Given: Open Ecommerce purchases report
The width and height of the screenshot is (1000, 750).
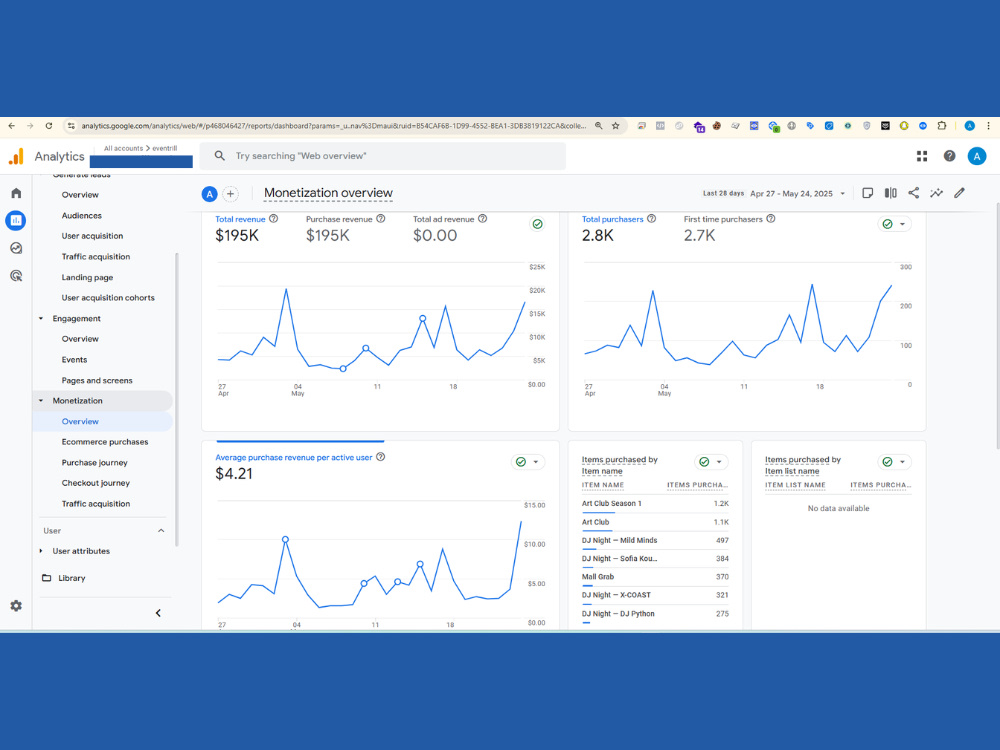Looking at the screenshot, I should 105,442.
